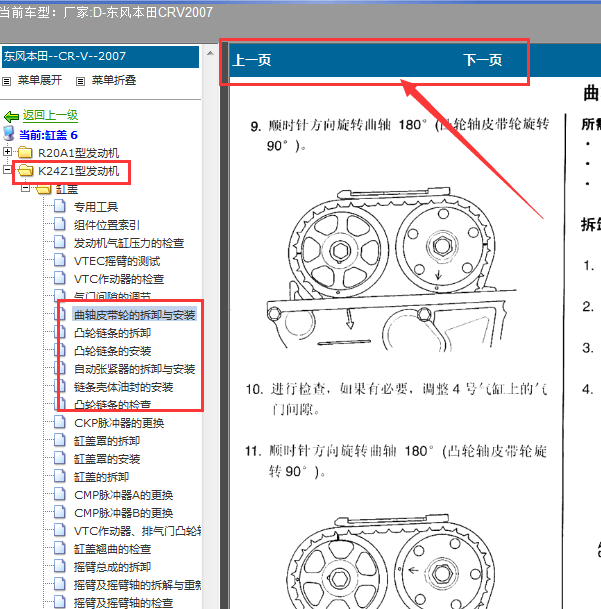Image resolution: width=601 pixels, height=609 pixels.
Task: Click the page icon for CKP脉冲器的更换
Action: point(60,421)
